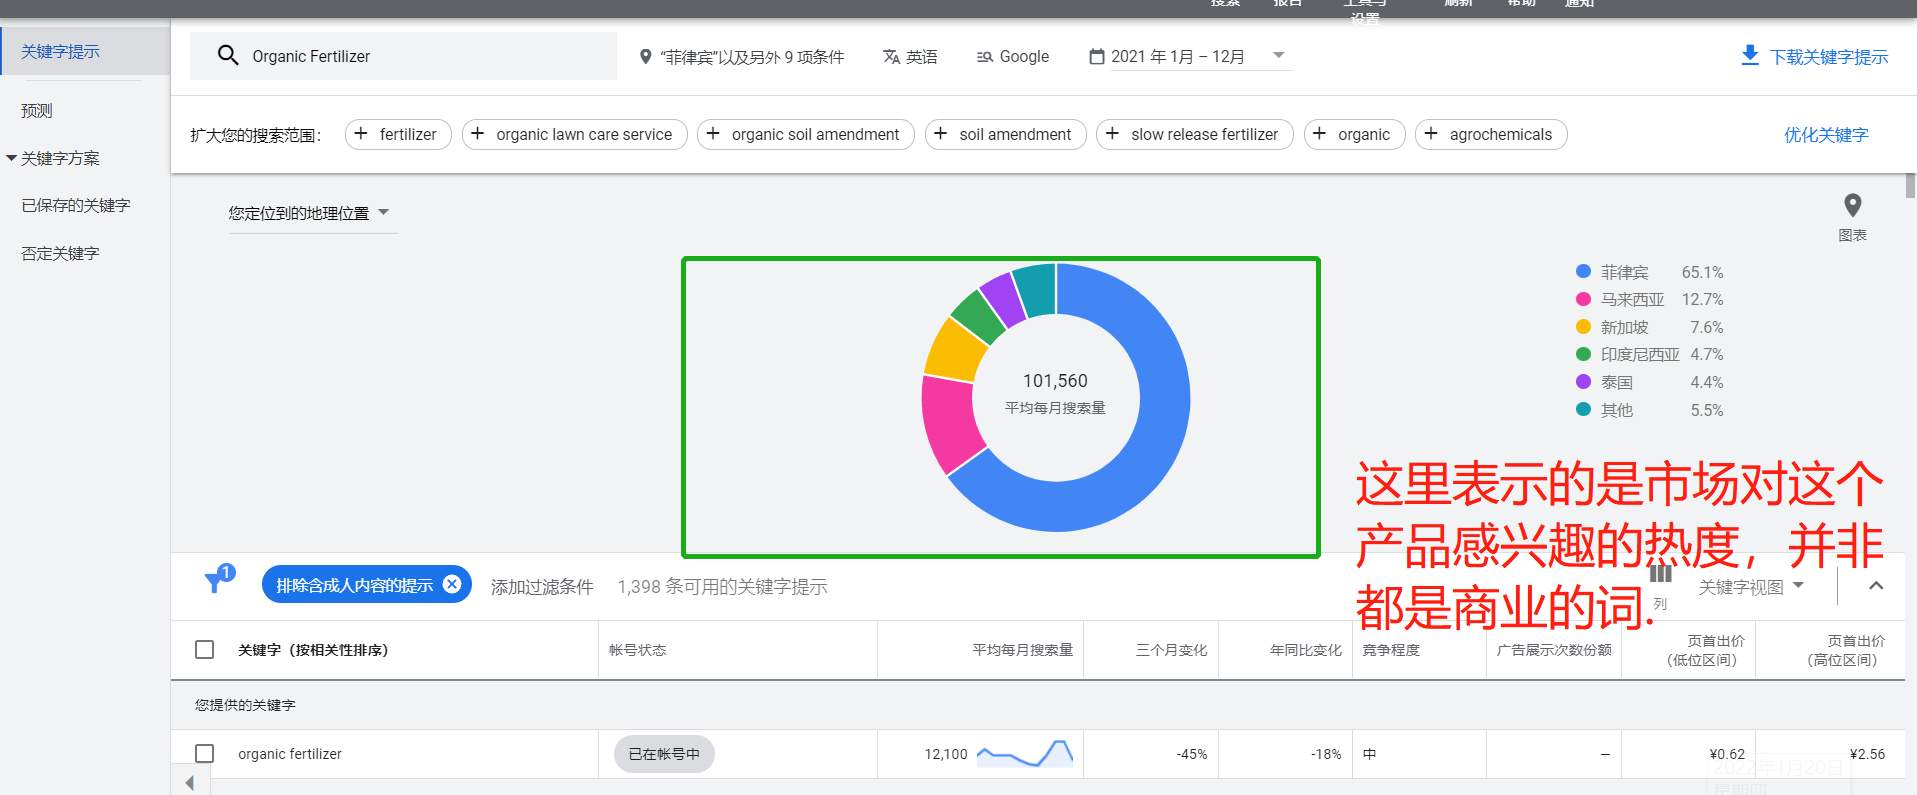
Task: Add the soil amendment suggestion chip
Action: click(1005, 134)
